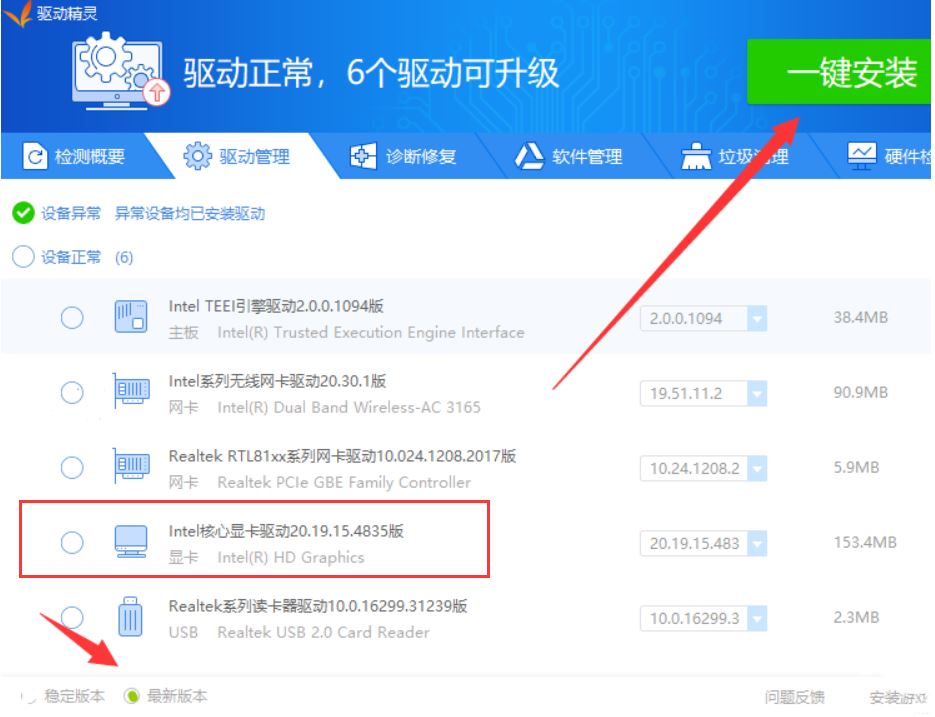The image size is (935, 717).
Task: Click the Realtek RTL81xx network adapter icon
Action: coord(131,466)
